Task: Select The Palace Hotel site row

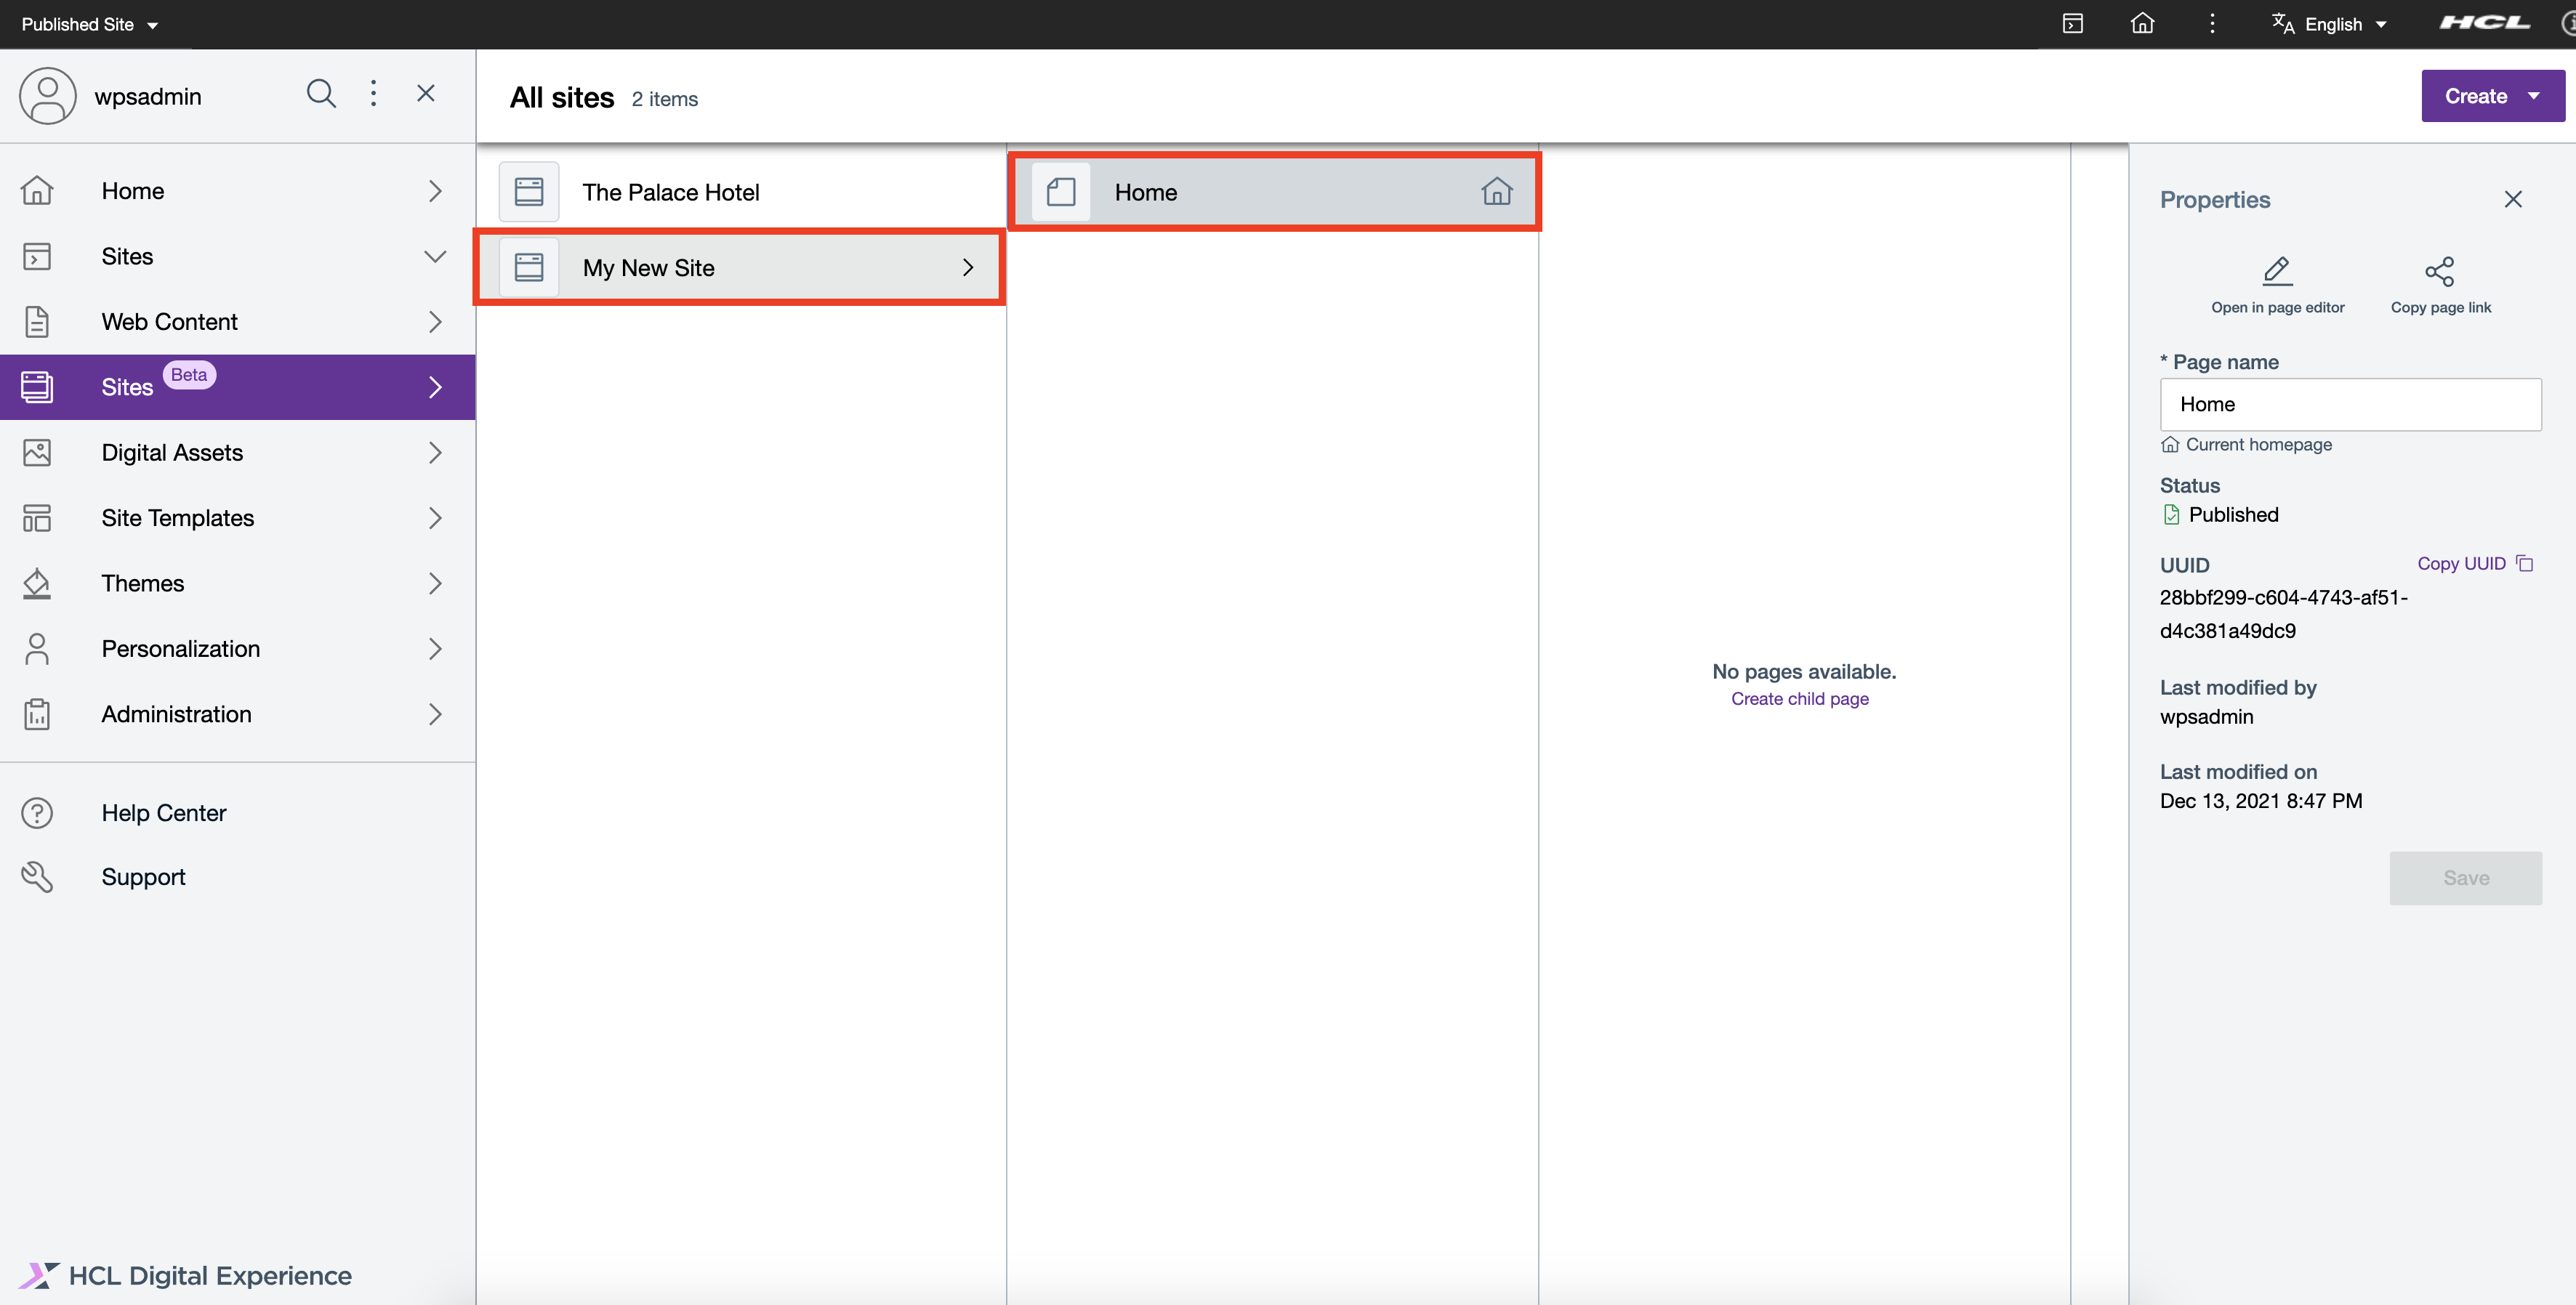Action: pyautogui.click(x=740, y=192)
